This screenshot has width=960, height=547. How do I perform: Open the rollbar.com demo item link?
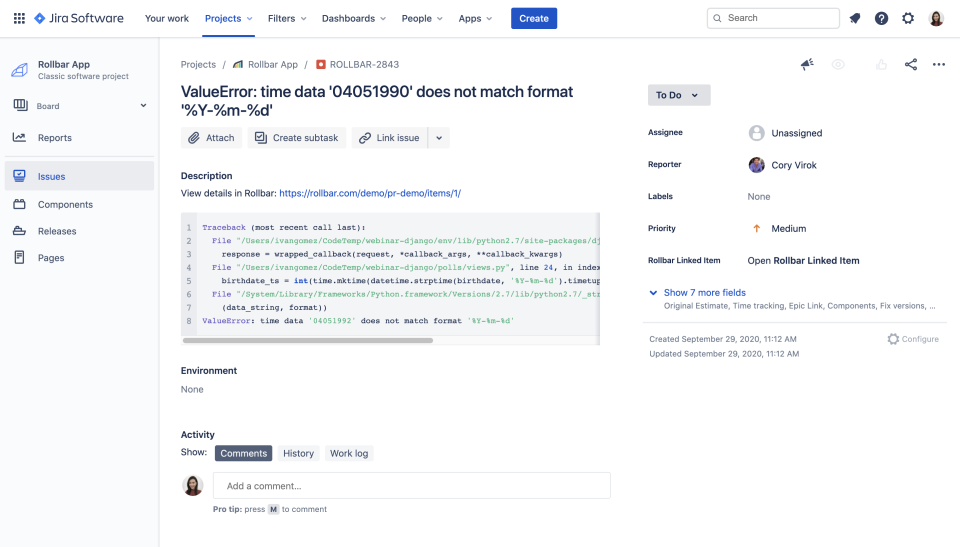tap(370, 193)
